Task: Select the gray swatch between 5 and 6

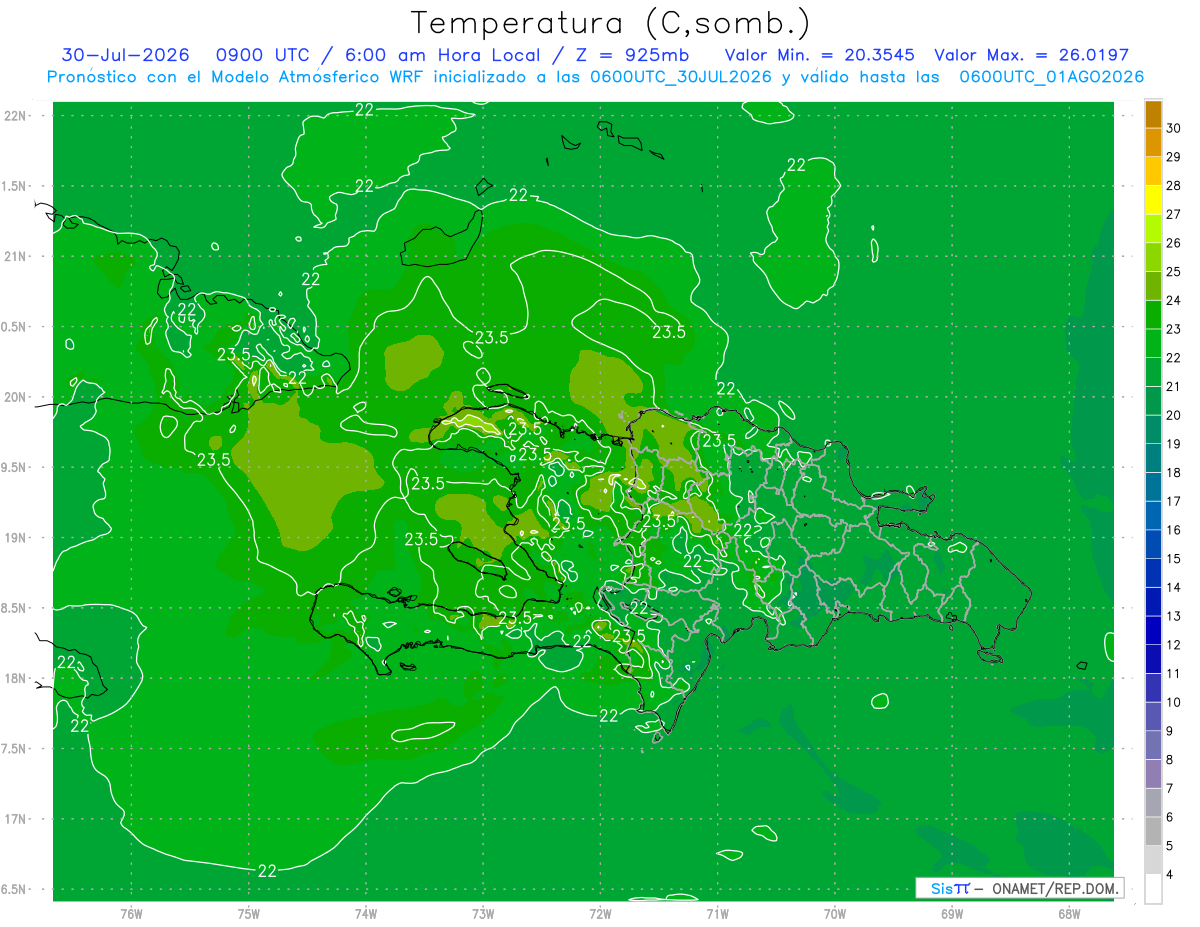Action: (x=1153, y=832)
